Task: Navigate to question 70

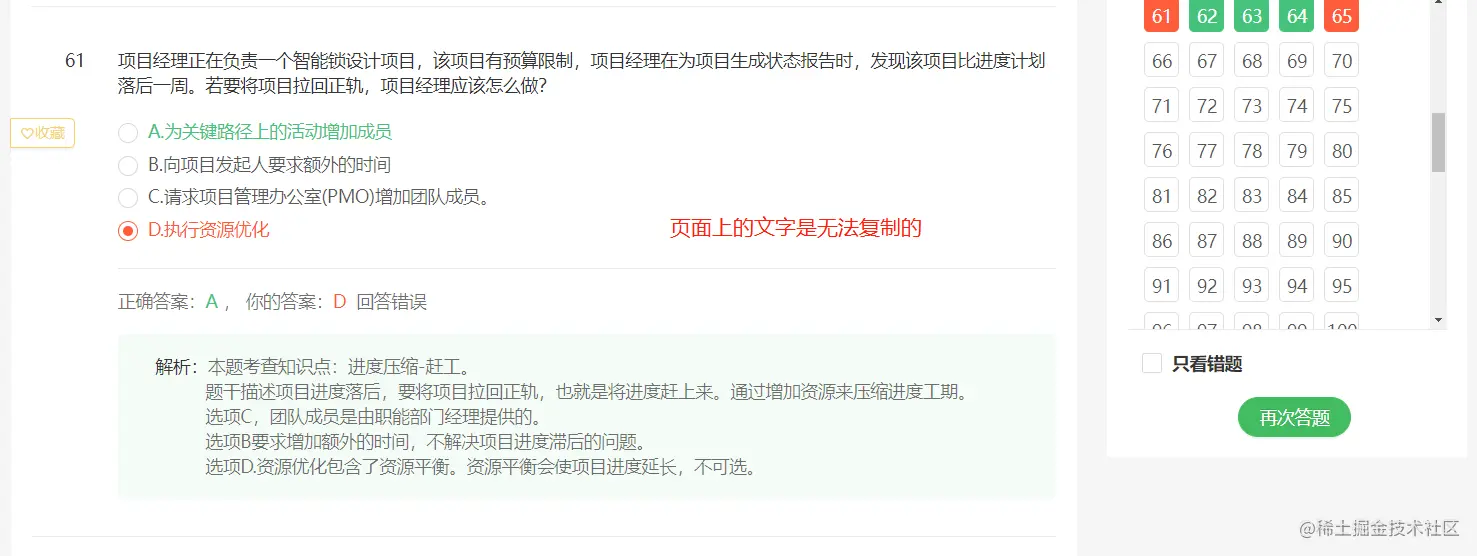Action: 1342,61
